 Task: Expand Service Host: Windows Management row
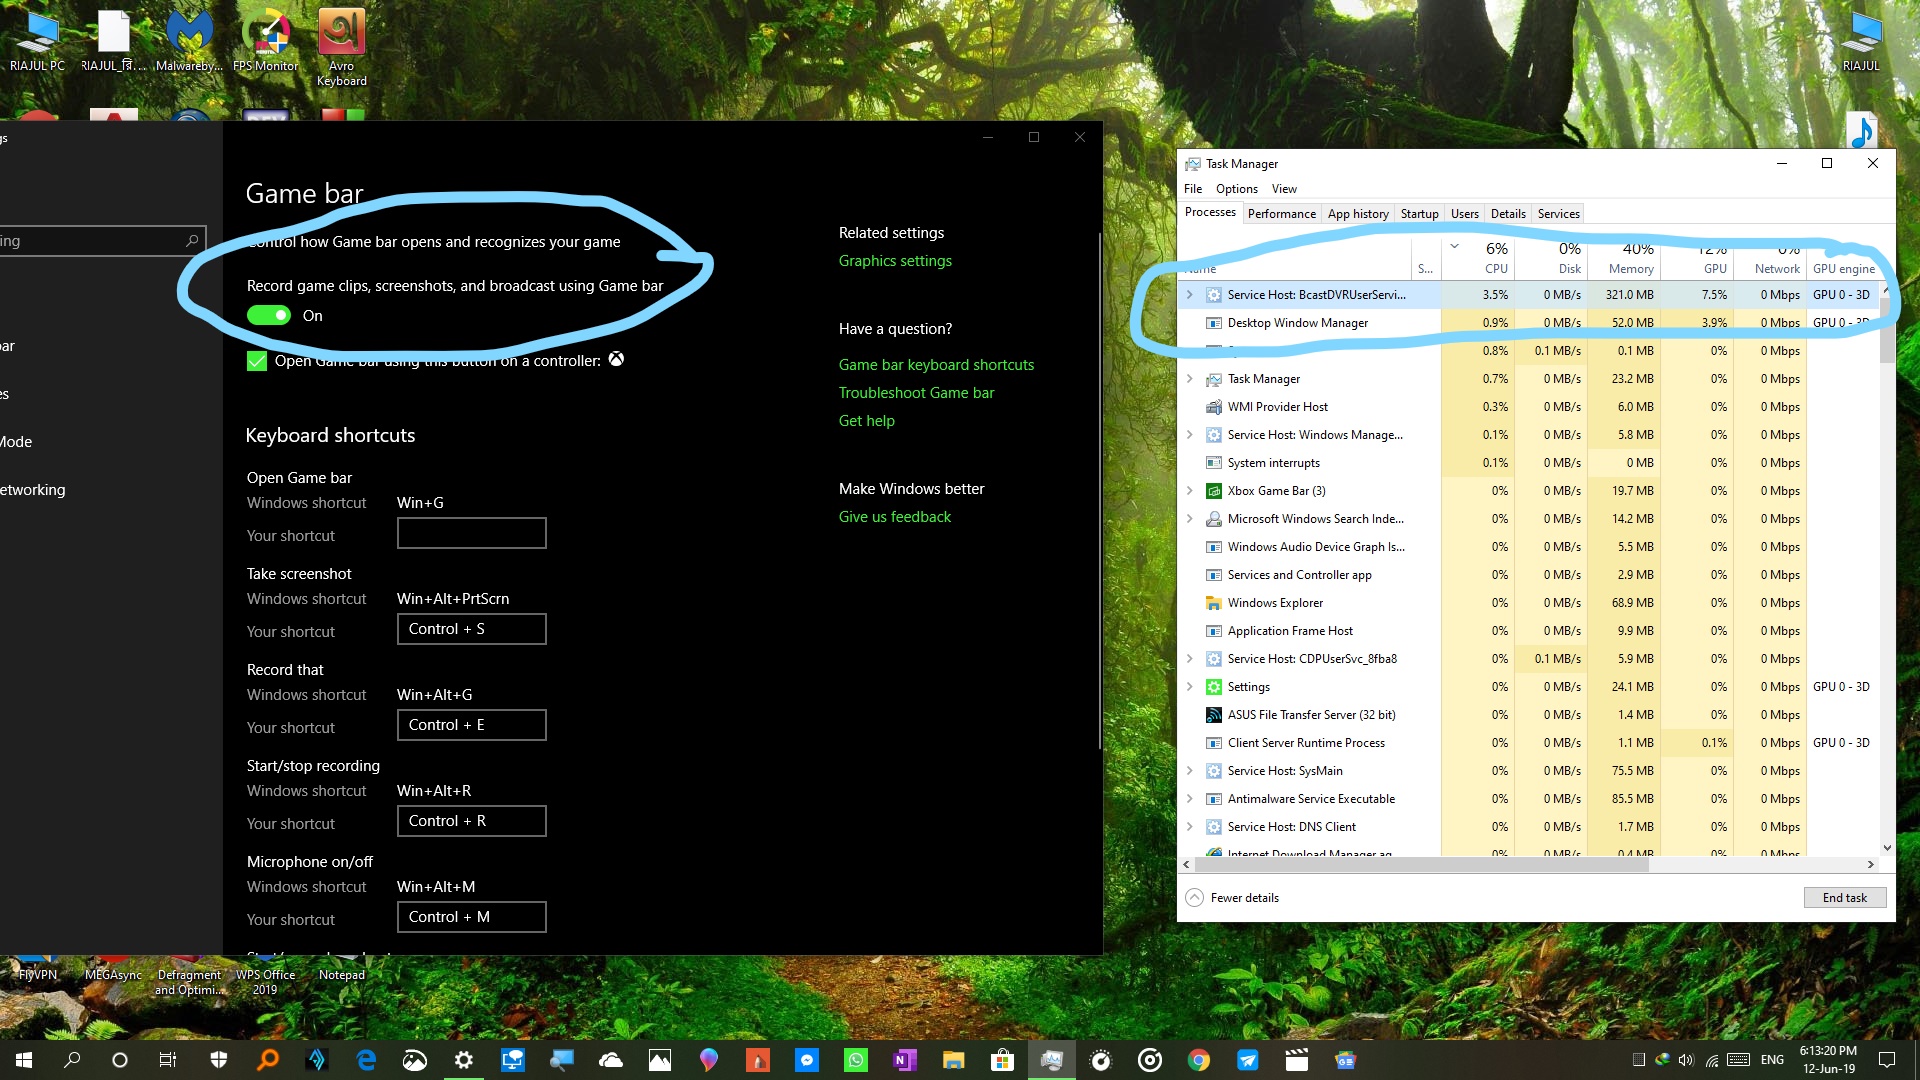pyautogui.click(x=1189, y=435)
